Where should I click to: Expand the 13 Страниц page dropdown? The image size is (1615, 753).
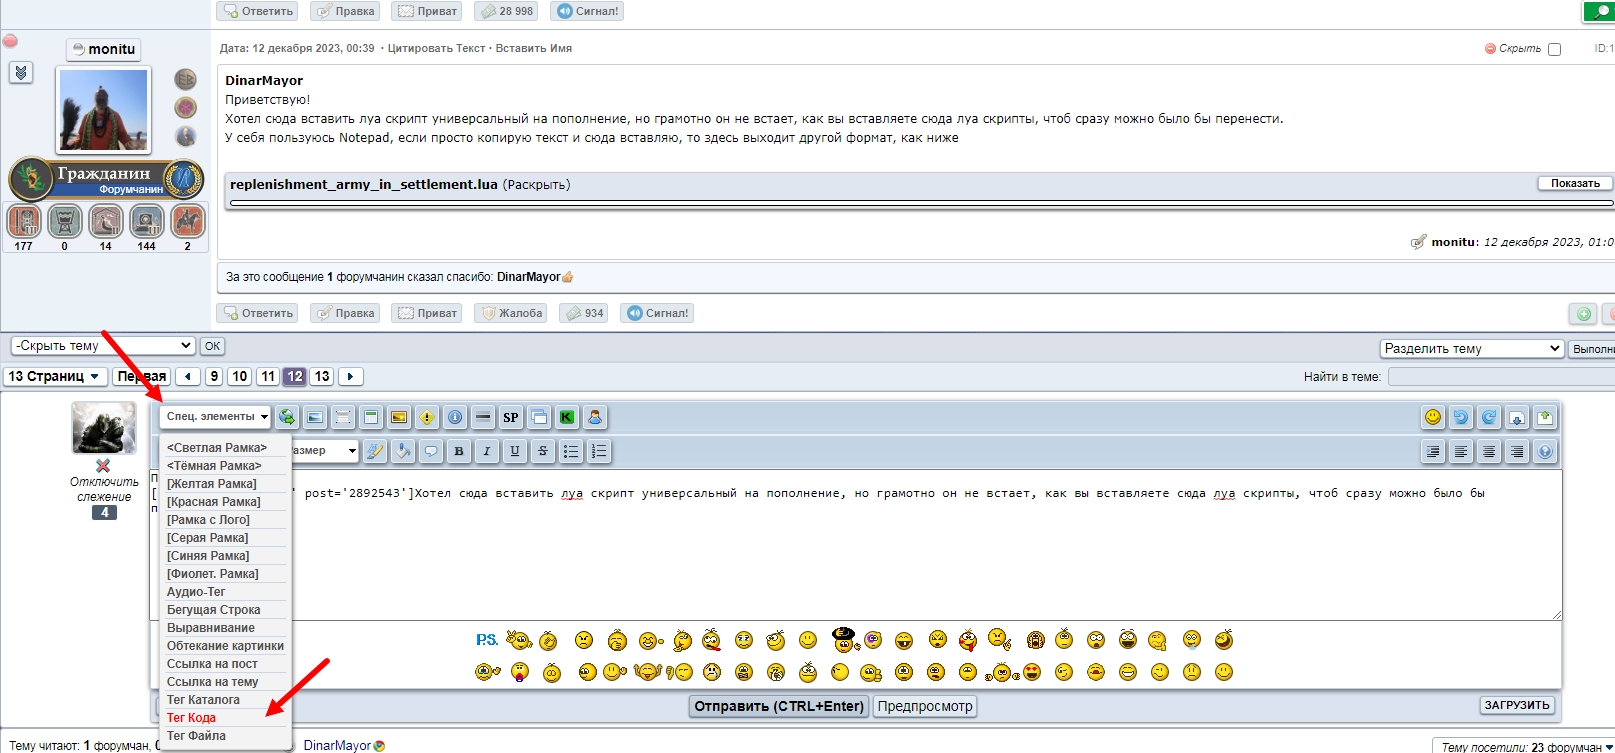56,376
